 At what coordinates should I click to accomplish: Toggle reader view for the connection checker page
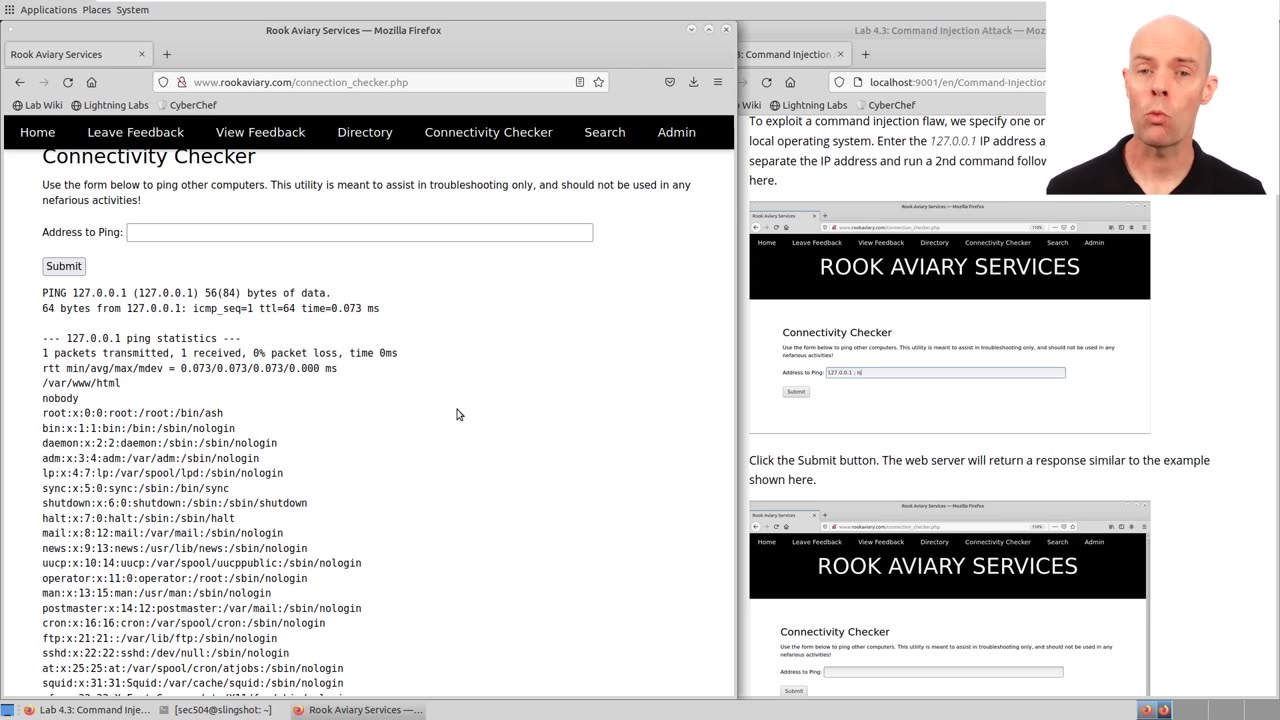click(x=579, y=82)
